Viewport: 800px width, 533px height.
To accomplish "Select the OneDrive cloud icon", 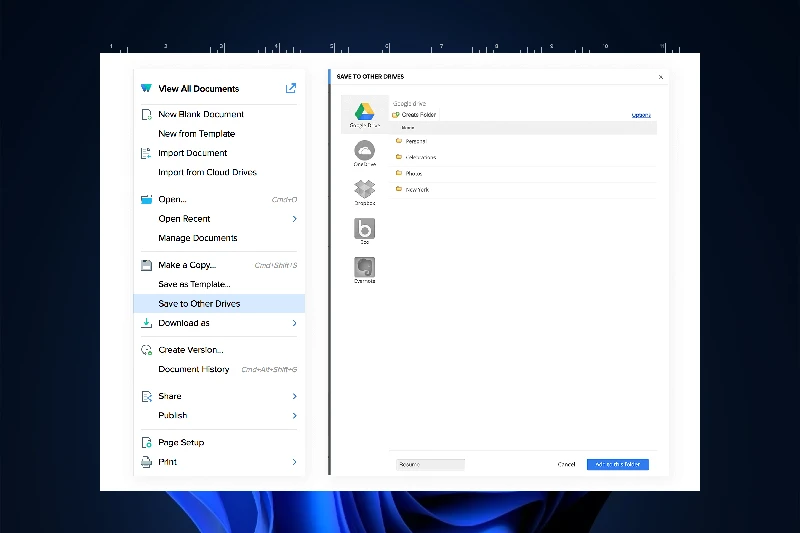I will 364,150.
